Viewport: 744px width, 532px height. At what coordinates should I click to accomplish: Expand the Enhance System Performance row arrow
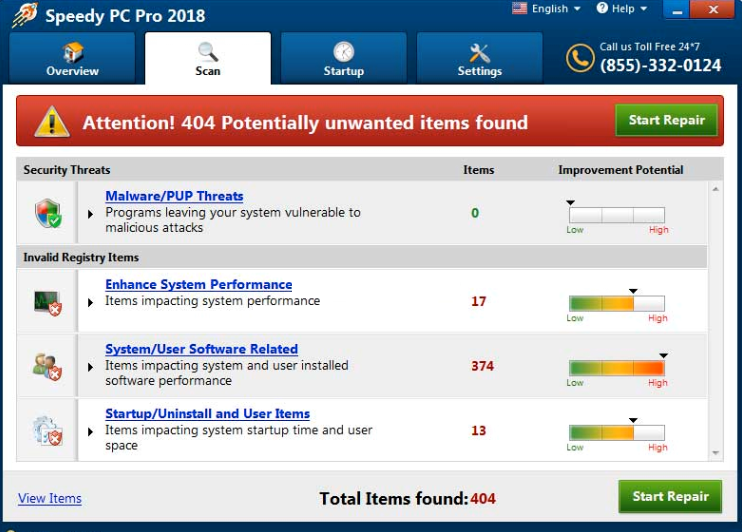(91, 302)
